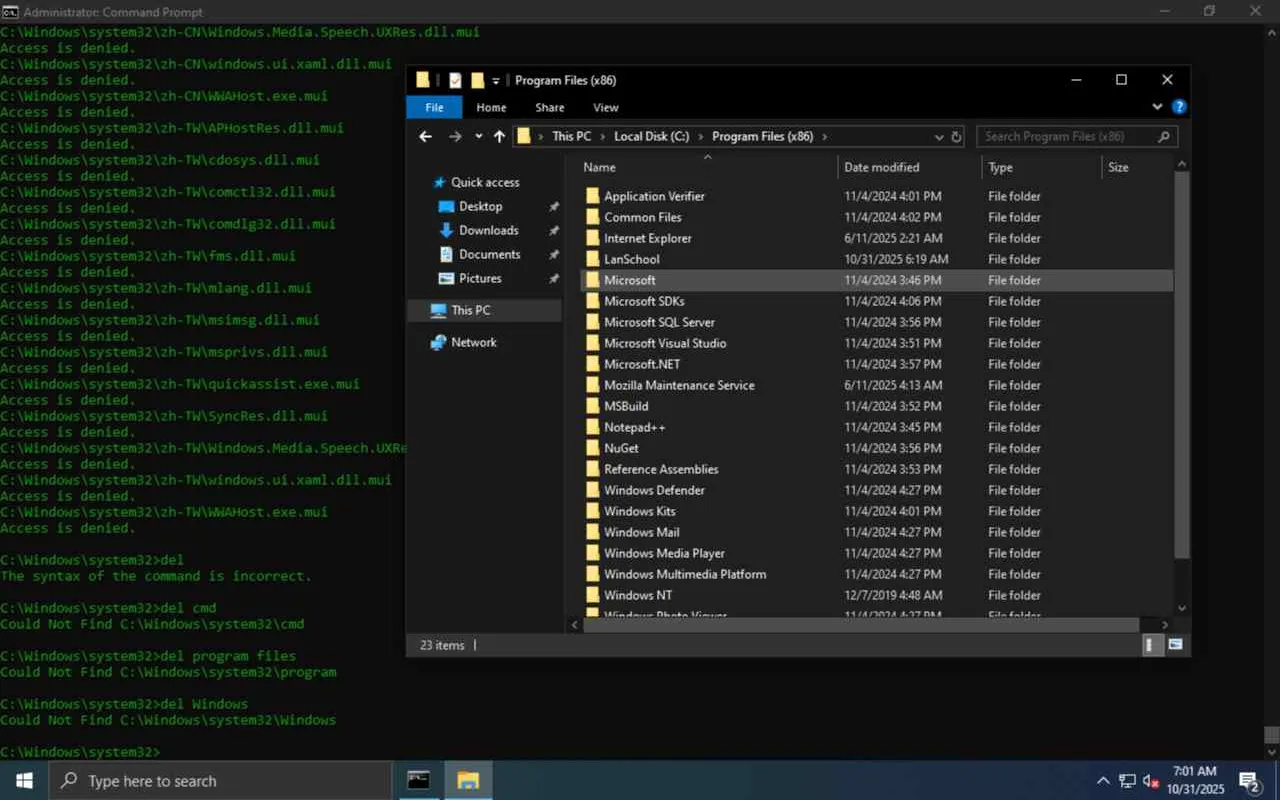
Task: Go up one level with the Up arrow
Action: click(x=499, y=137)
